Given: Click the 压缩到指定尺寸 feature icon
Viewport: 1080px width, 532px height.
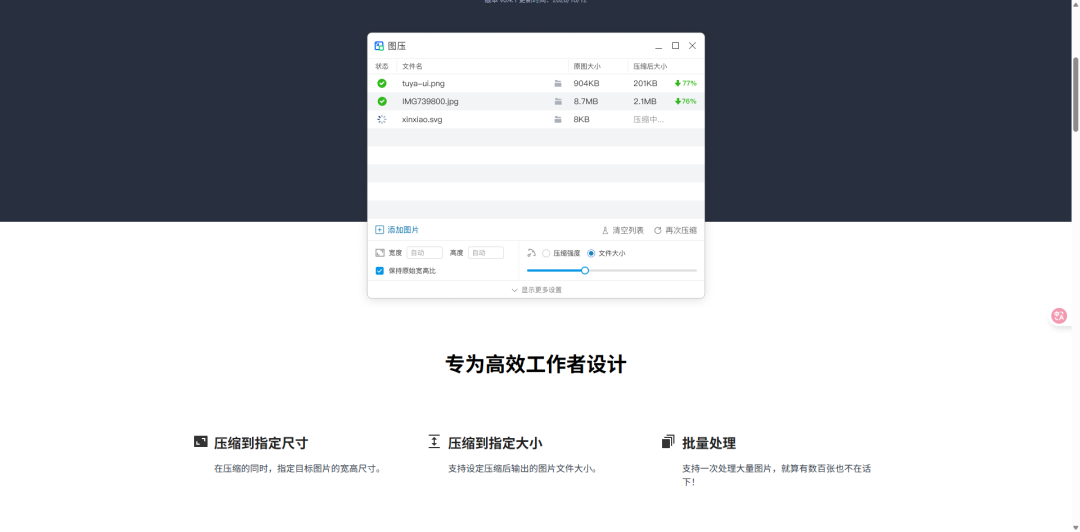Looking at the screenshot, I should tap(200, 442).
